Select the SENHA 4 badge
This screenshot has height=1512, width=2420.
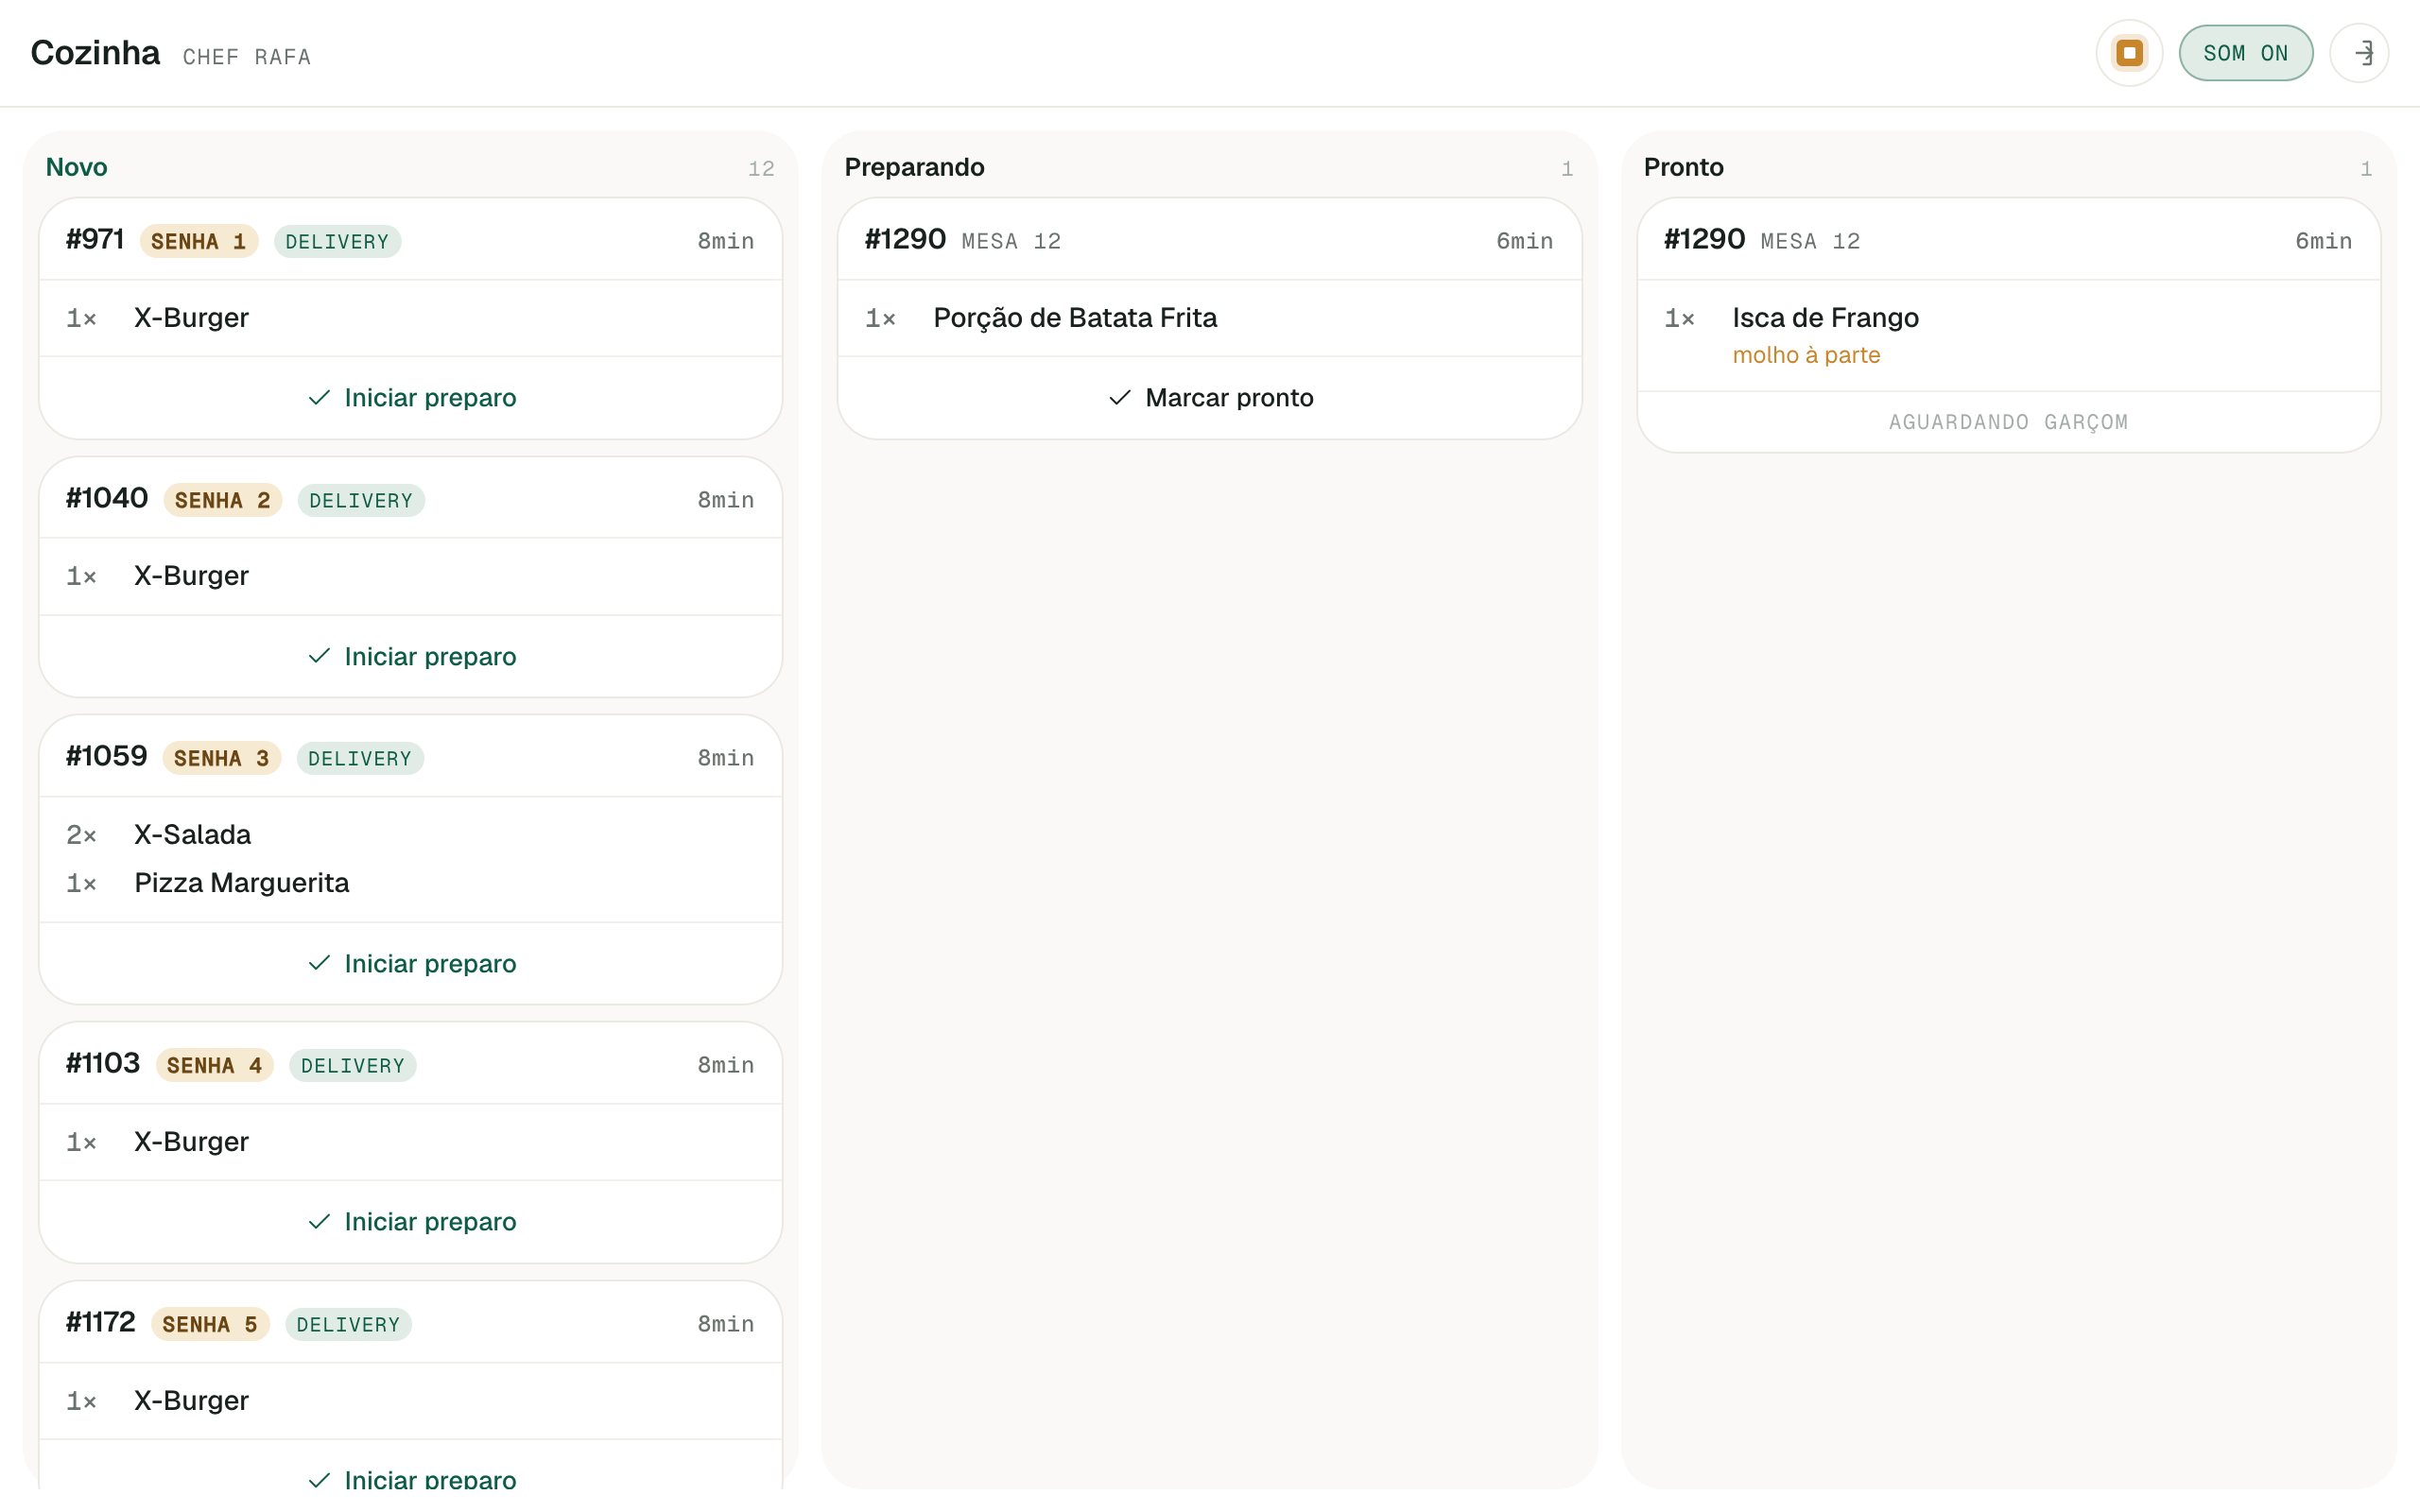pyautogui.click(x=215, y=1065)
